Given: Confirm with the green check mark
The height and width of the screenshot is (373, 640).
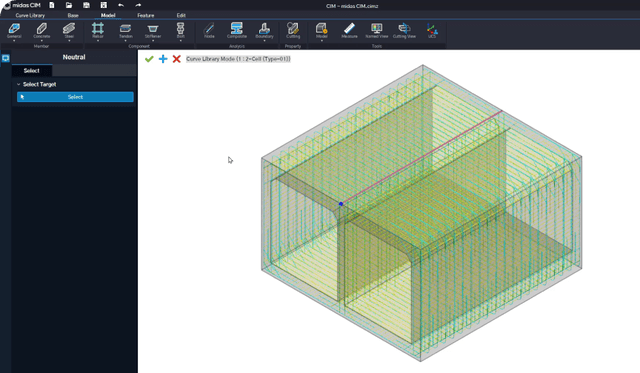Looking at the screenshot, I should pos(149,59).
